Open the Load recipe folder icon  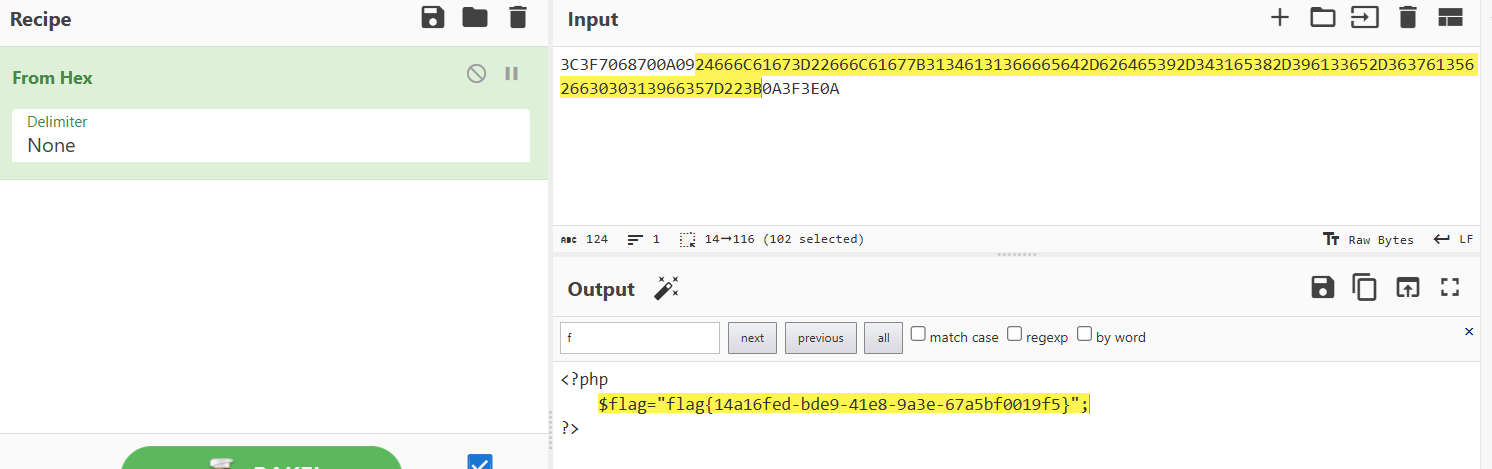(x=475, y=17)
